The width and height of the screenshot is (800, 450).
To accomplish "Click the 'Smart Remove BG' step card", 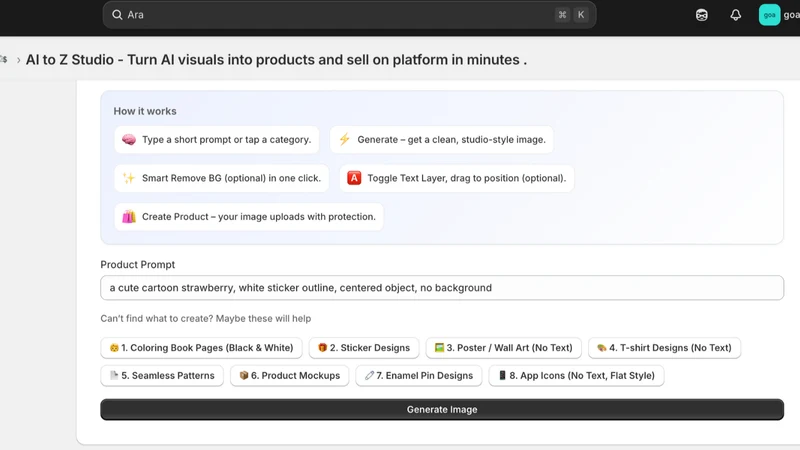I will pyautogui.click(x=222, y=178).
